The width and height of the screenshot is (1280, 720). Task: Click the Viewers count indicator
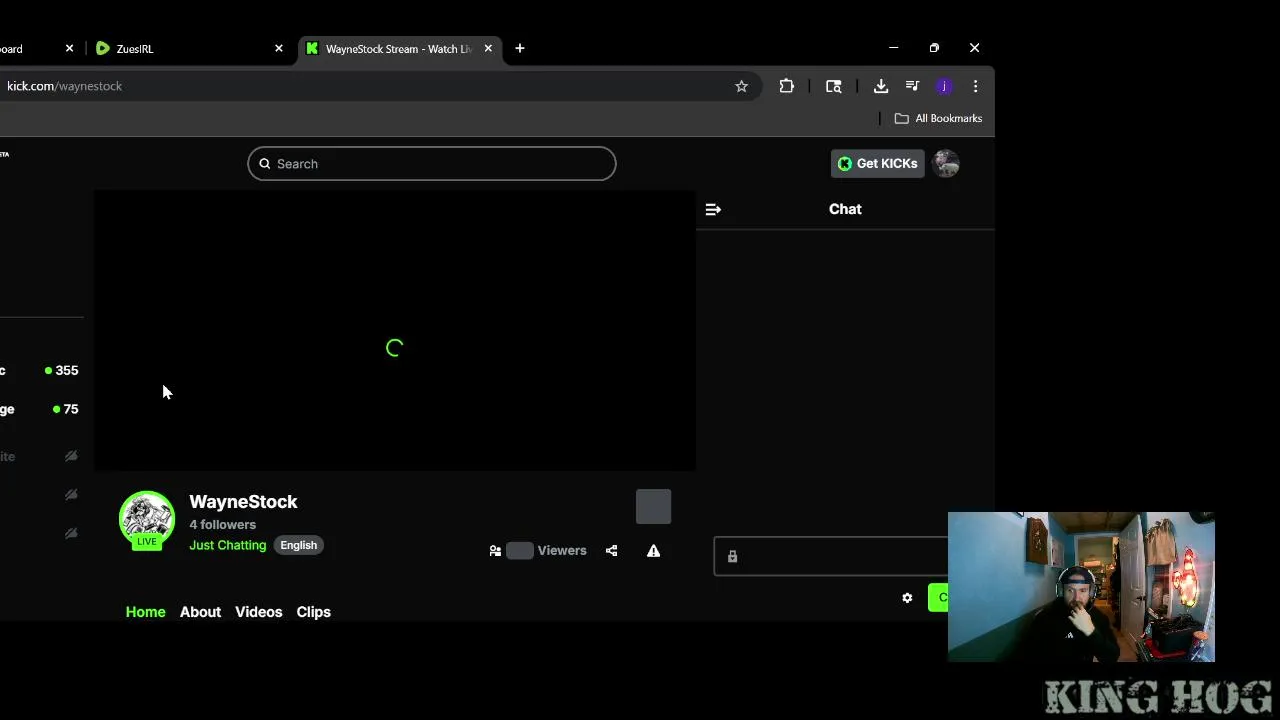click(x=538, y=550)
